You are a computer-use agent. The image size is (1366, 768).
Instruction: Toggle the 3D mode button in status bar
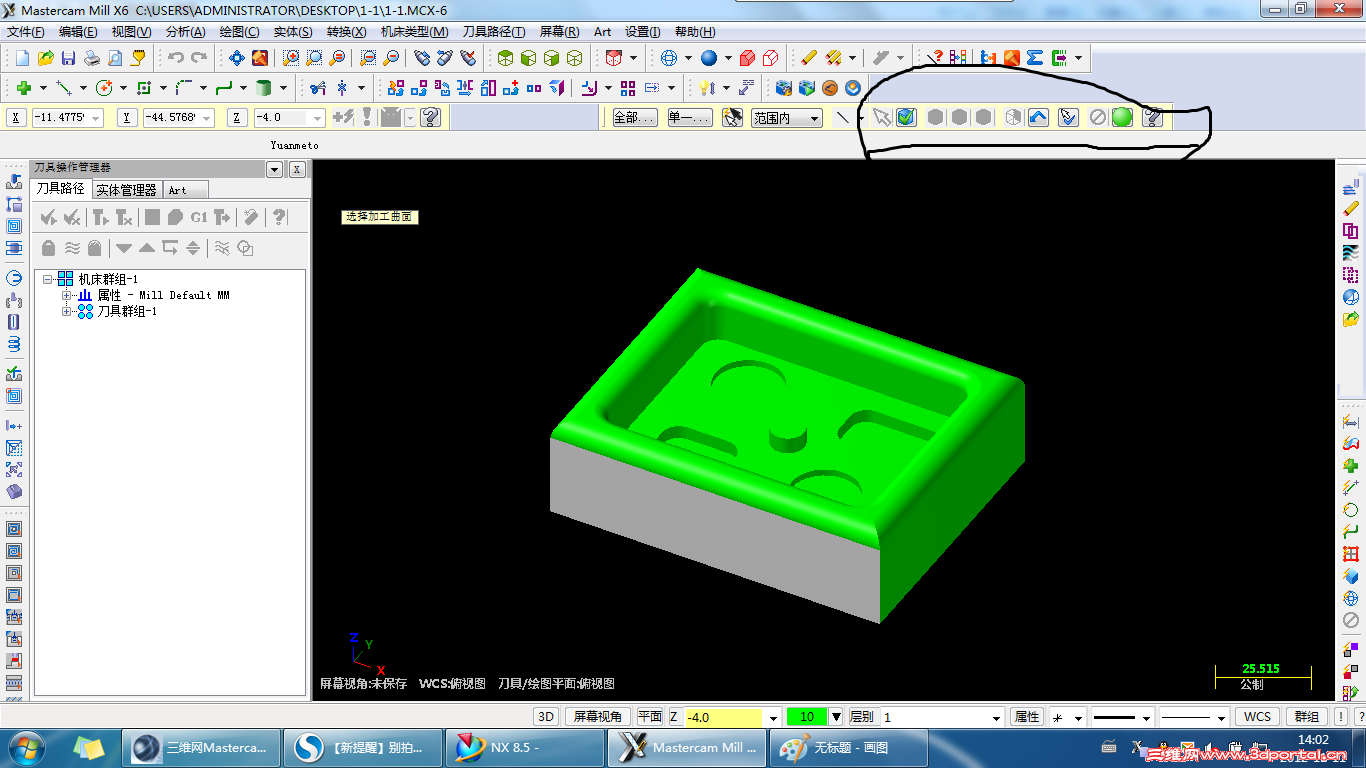tap(546, 717)
